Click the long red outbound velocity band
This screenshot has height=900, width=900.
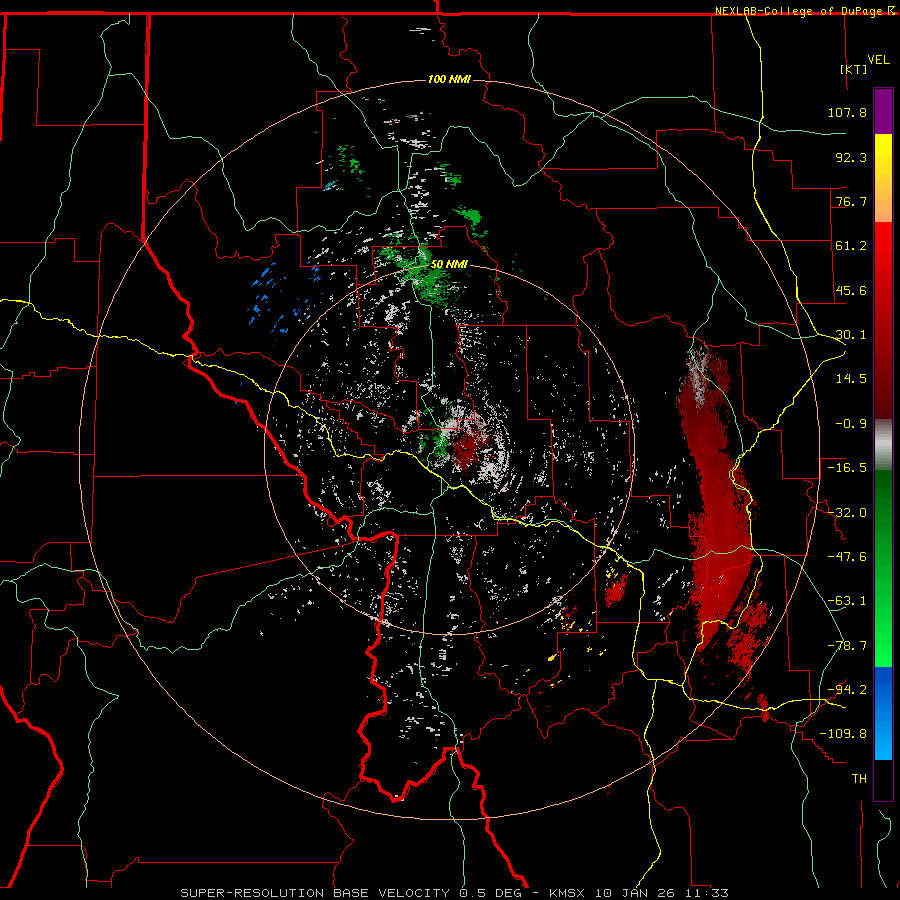(x=719, y=505)
